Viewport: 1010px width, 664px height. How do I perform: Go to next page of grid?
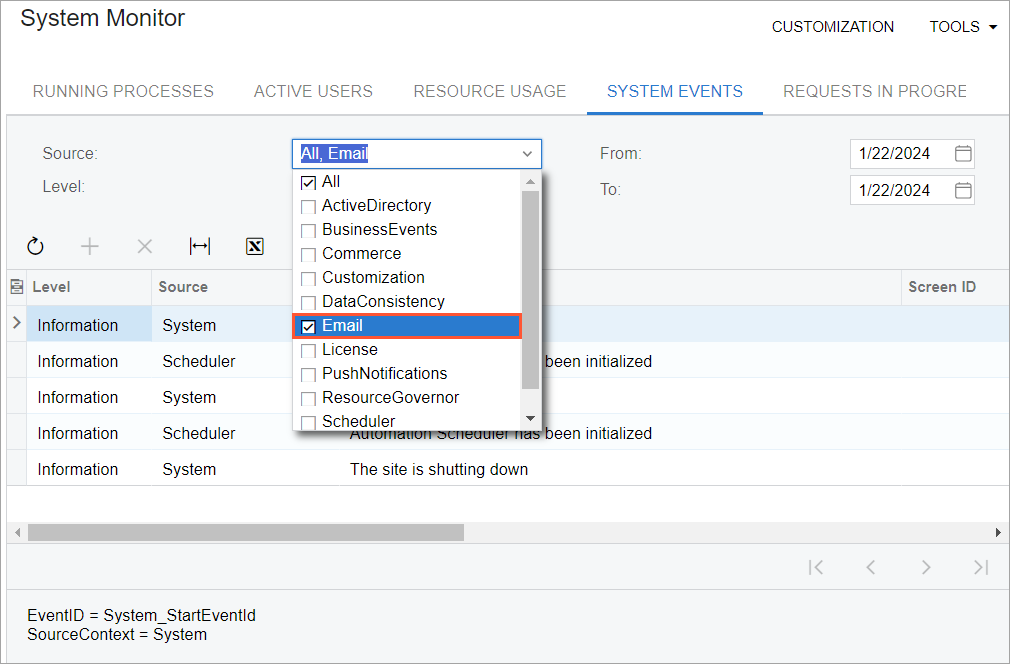pyautogui.click(x=926, y=567)
